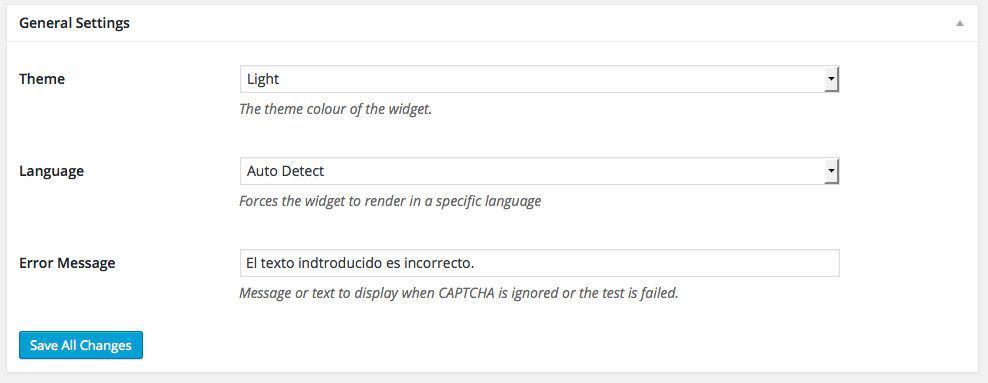Image resolution: width=988 pixels, height=383 pixels.
Task: Click the Language dropdown arrow button
Action: click(832, 171)
